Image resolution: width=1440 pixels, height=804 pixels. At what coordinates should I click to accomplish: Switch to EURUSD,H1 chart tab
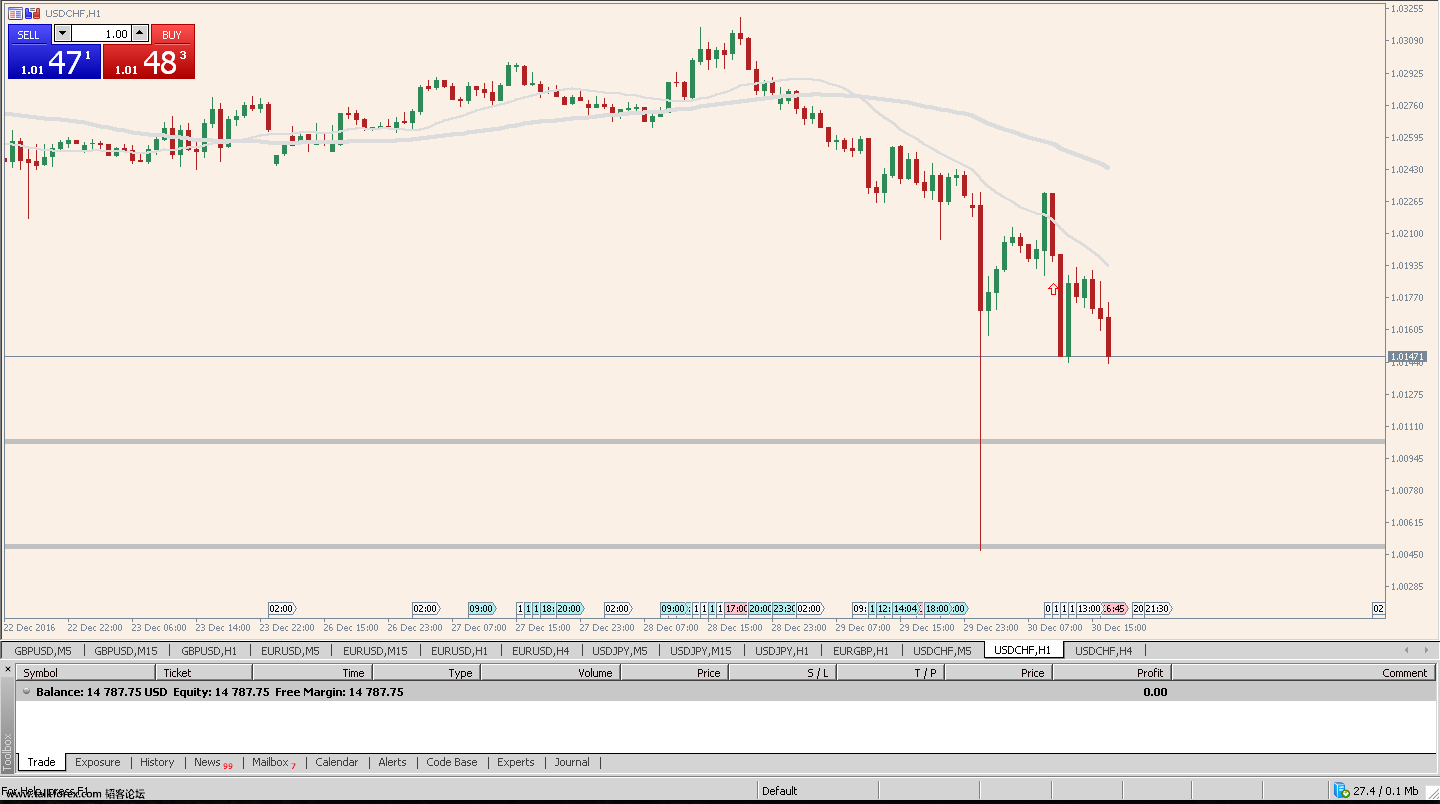pyautogui.click(x=459, y=650)
